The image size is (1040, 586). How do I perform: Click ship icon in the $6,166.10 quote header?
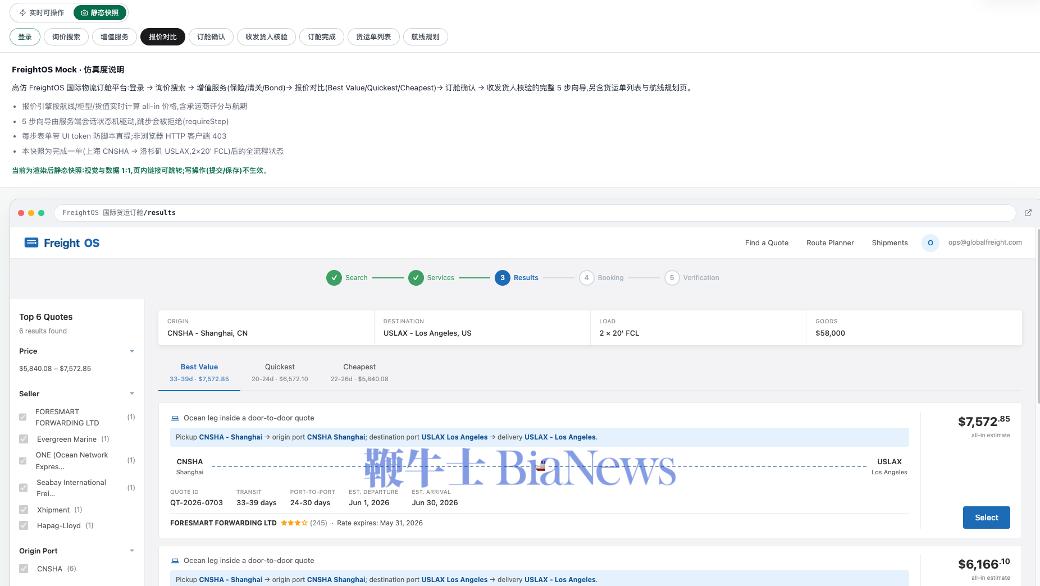click(175, 561)
